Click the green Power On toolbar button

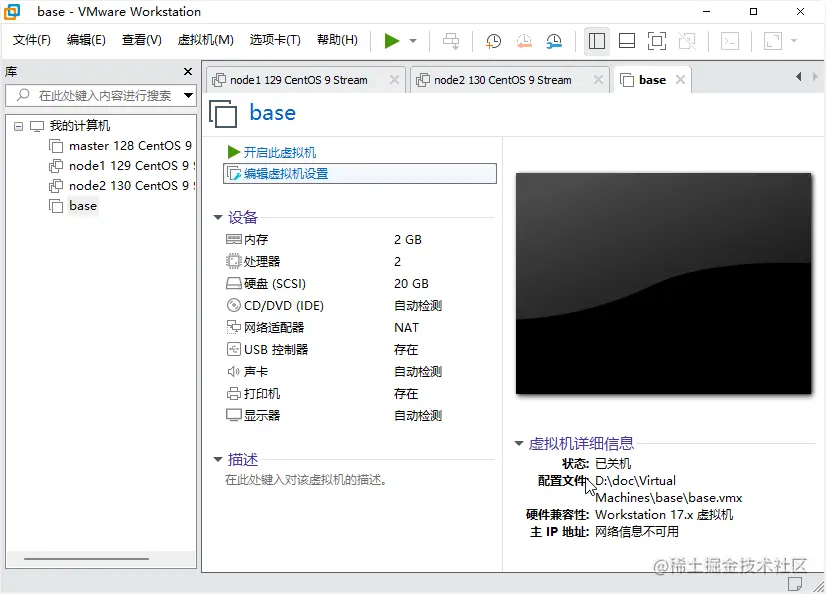tap(391, 41)
